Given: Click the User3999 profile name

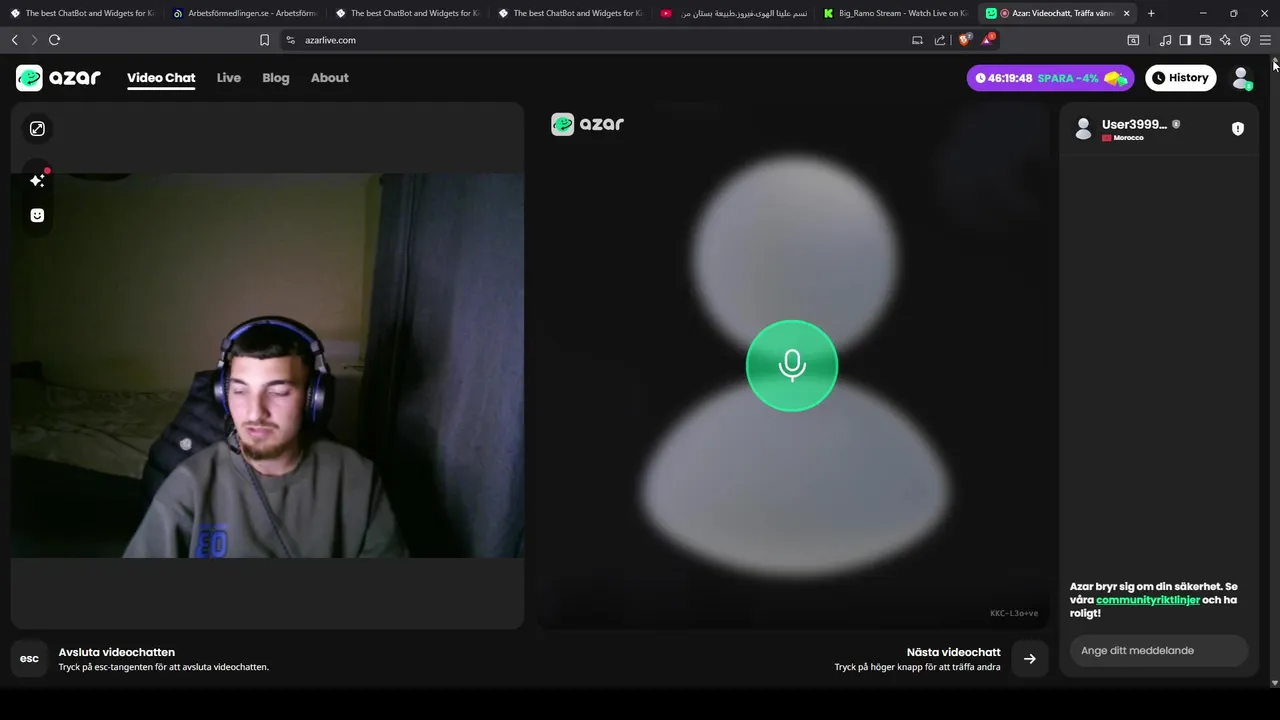Looking at the screenshot, I should tap(1134, 124).
